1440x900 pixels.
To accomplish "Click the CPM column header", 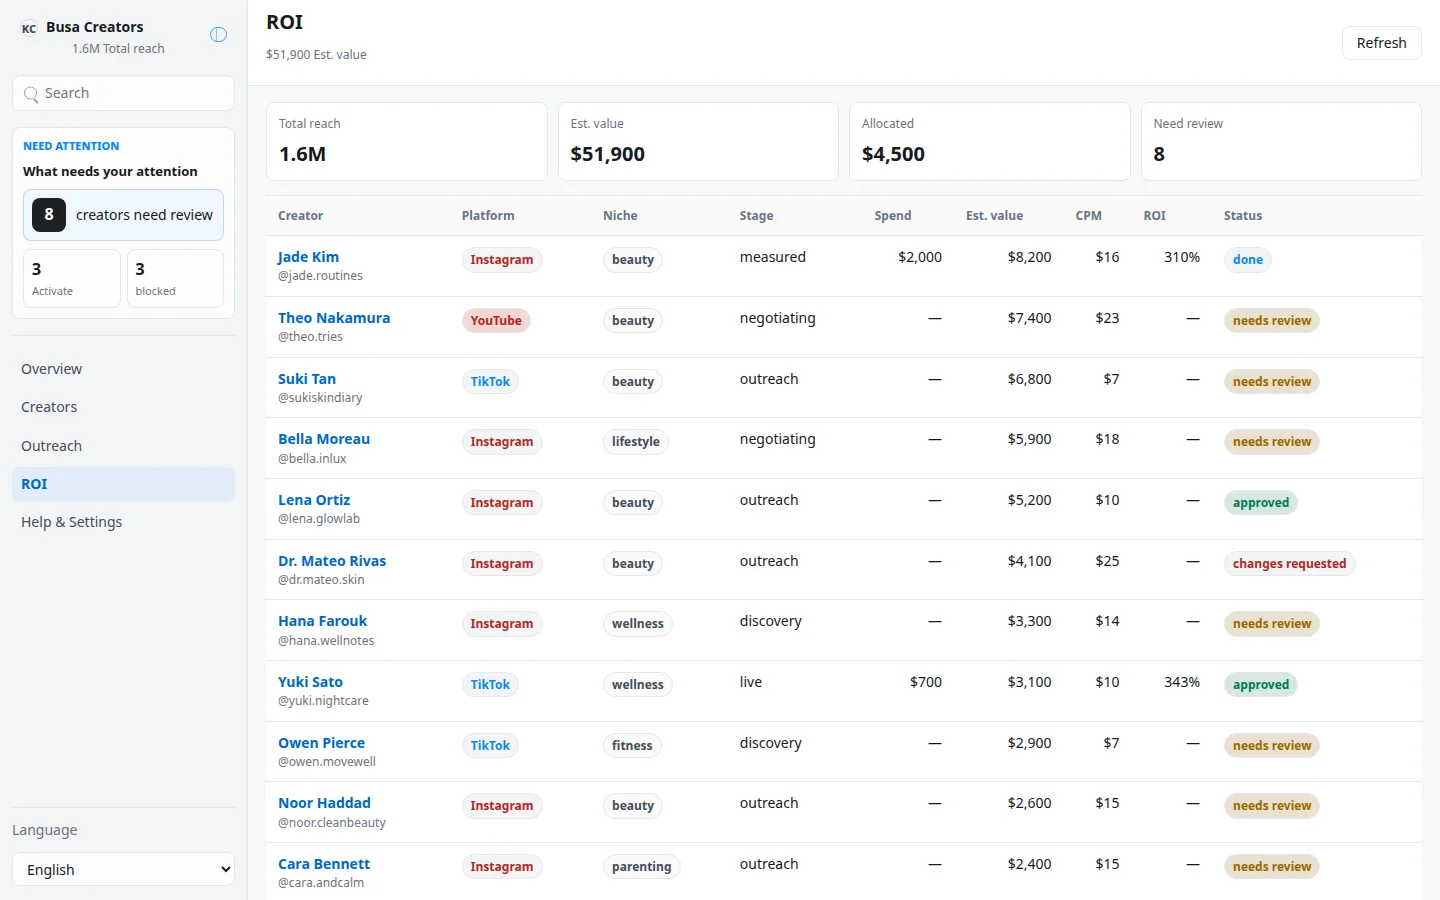I will [x=1088, y=216].
